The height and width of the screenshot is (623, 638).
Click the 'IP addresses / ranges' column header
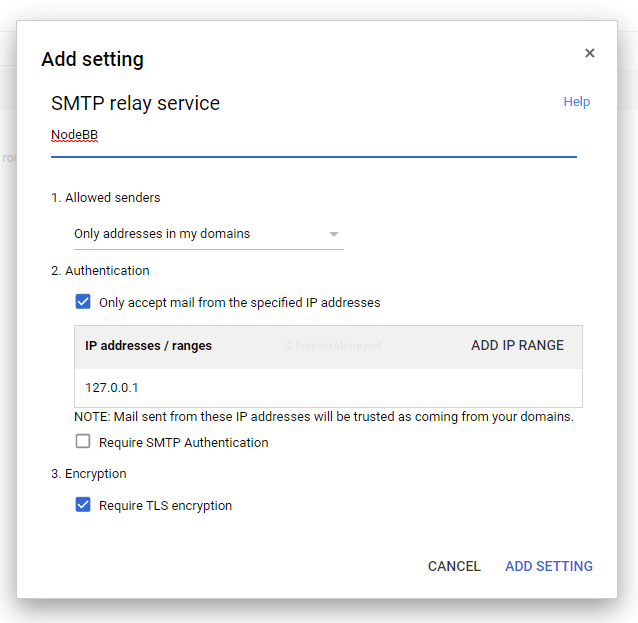[148, 345]
